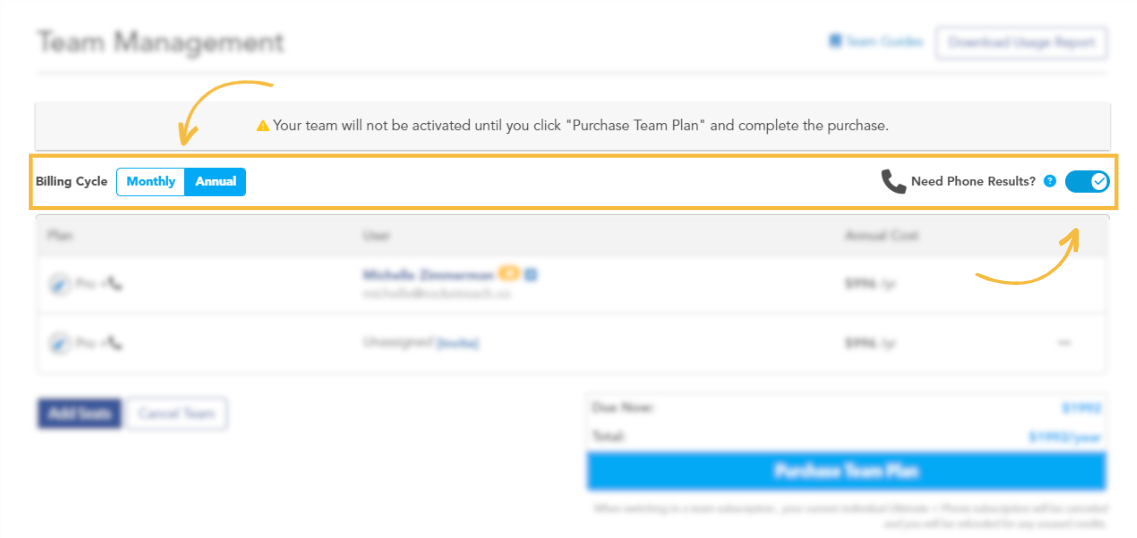Click the yellow warning triangle icon
The image size is (1137, 538).
pos(262,125)
